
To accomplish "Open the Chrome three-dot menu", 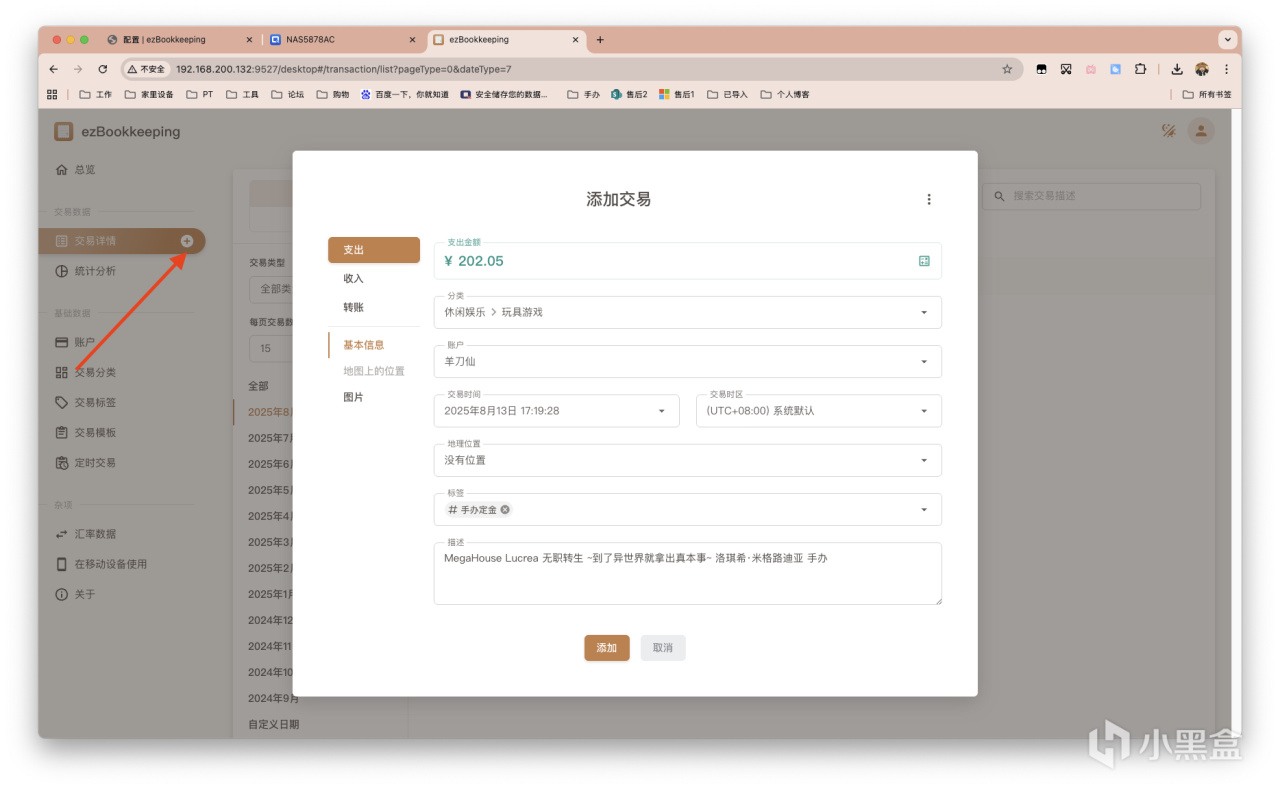I will pyautogui.click(x=1226, y=69).
